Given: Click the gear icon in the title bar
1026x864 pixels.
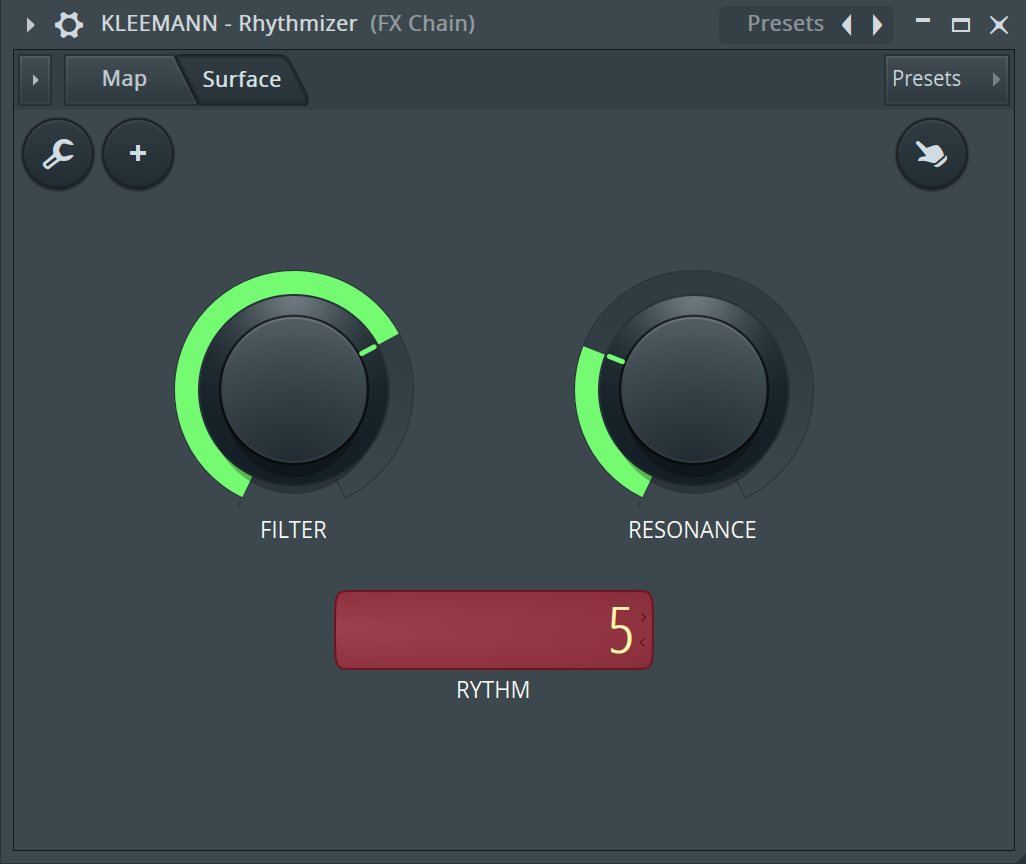Looking at the screenshot, I should [68, 25].
